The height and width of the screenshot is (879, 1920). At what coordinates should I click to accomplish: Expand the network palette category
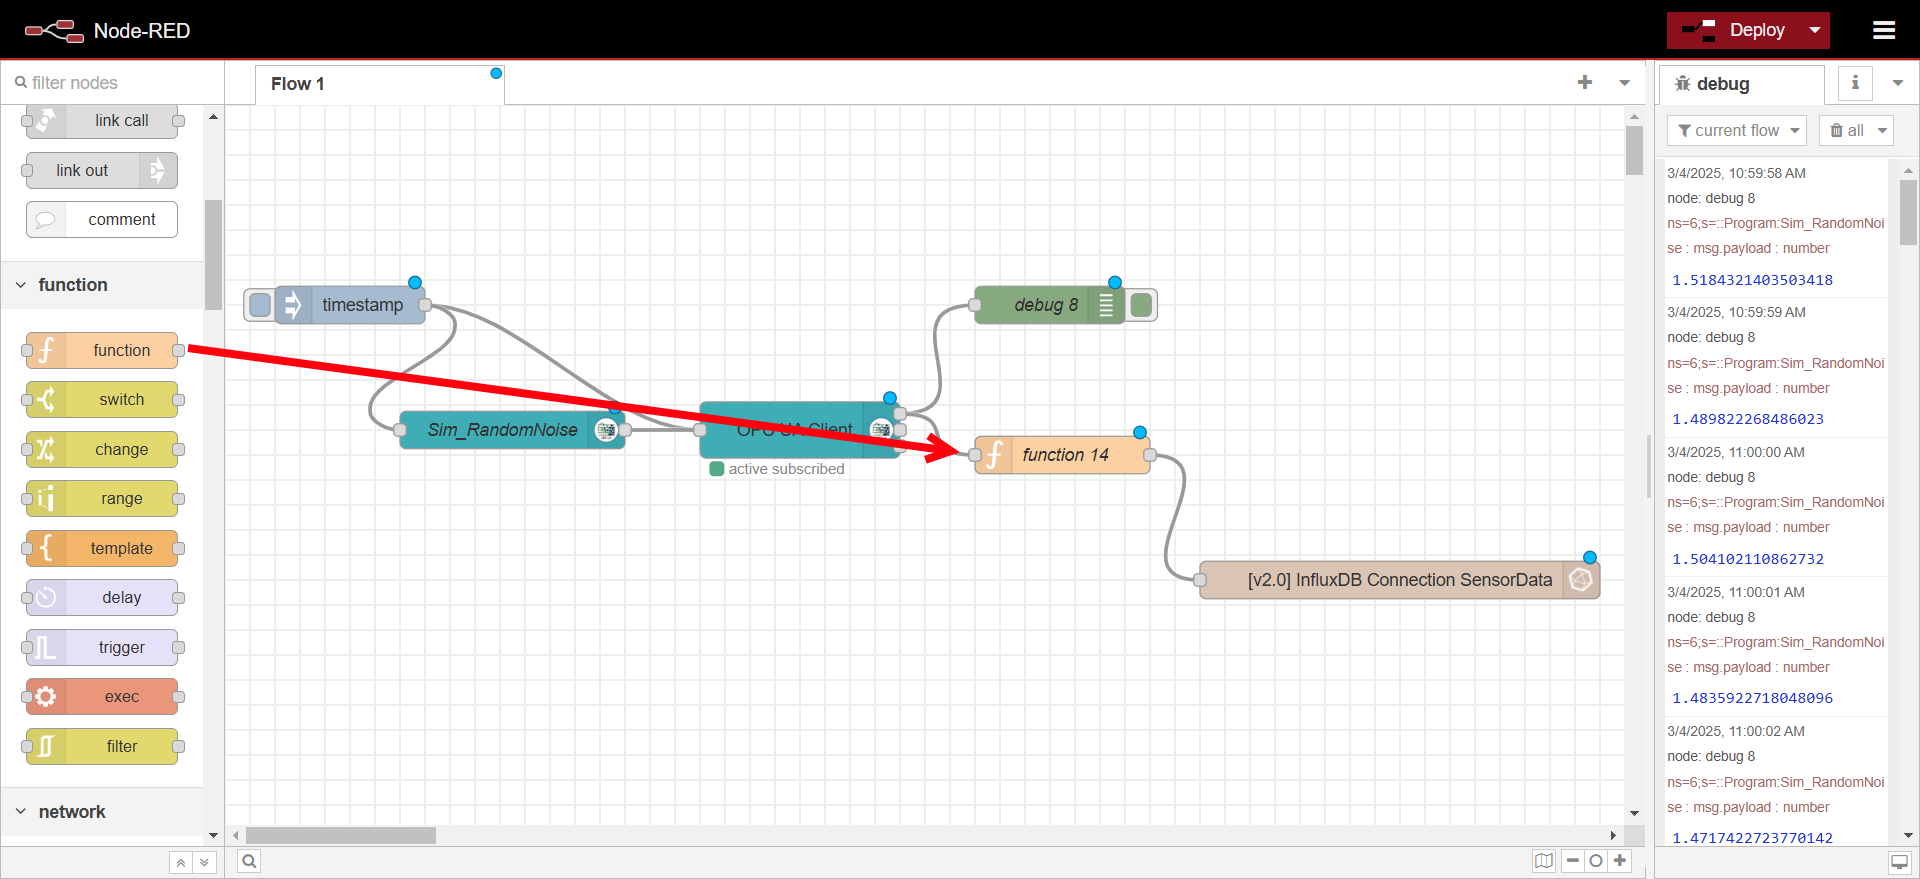click(x=22, y=812)
